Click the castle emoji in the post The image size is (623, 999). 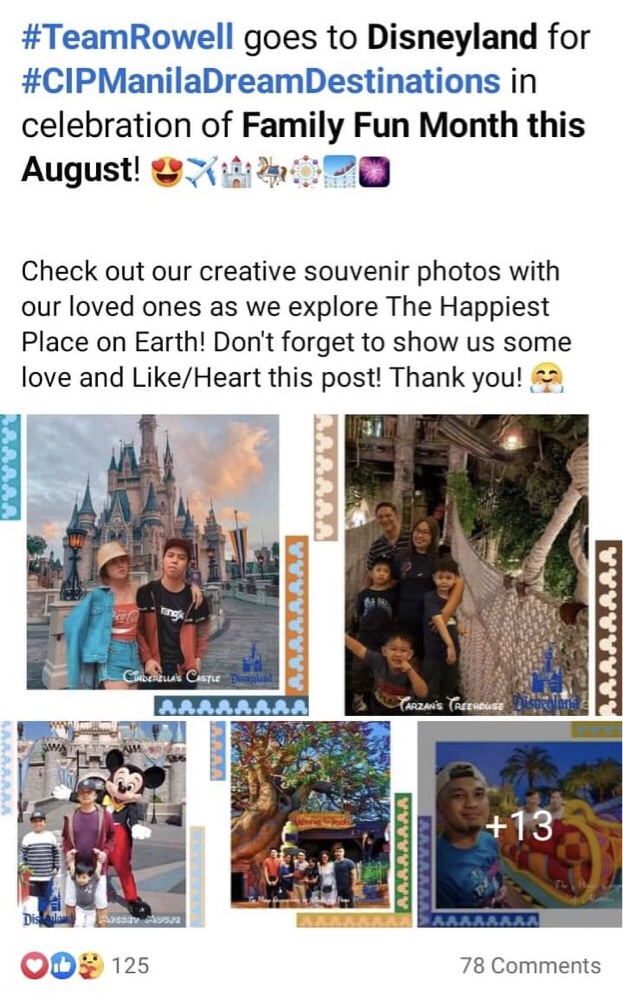tap(236, 171)
